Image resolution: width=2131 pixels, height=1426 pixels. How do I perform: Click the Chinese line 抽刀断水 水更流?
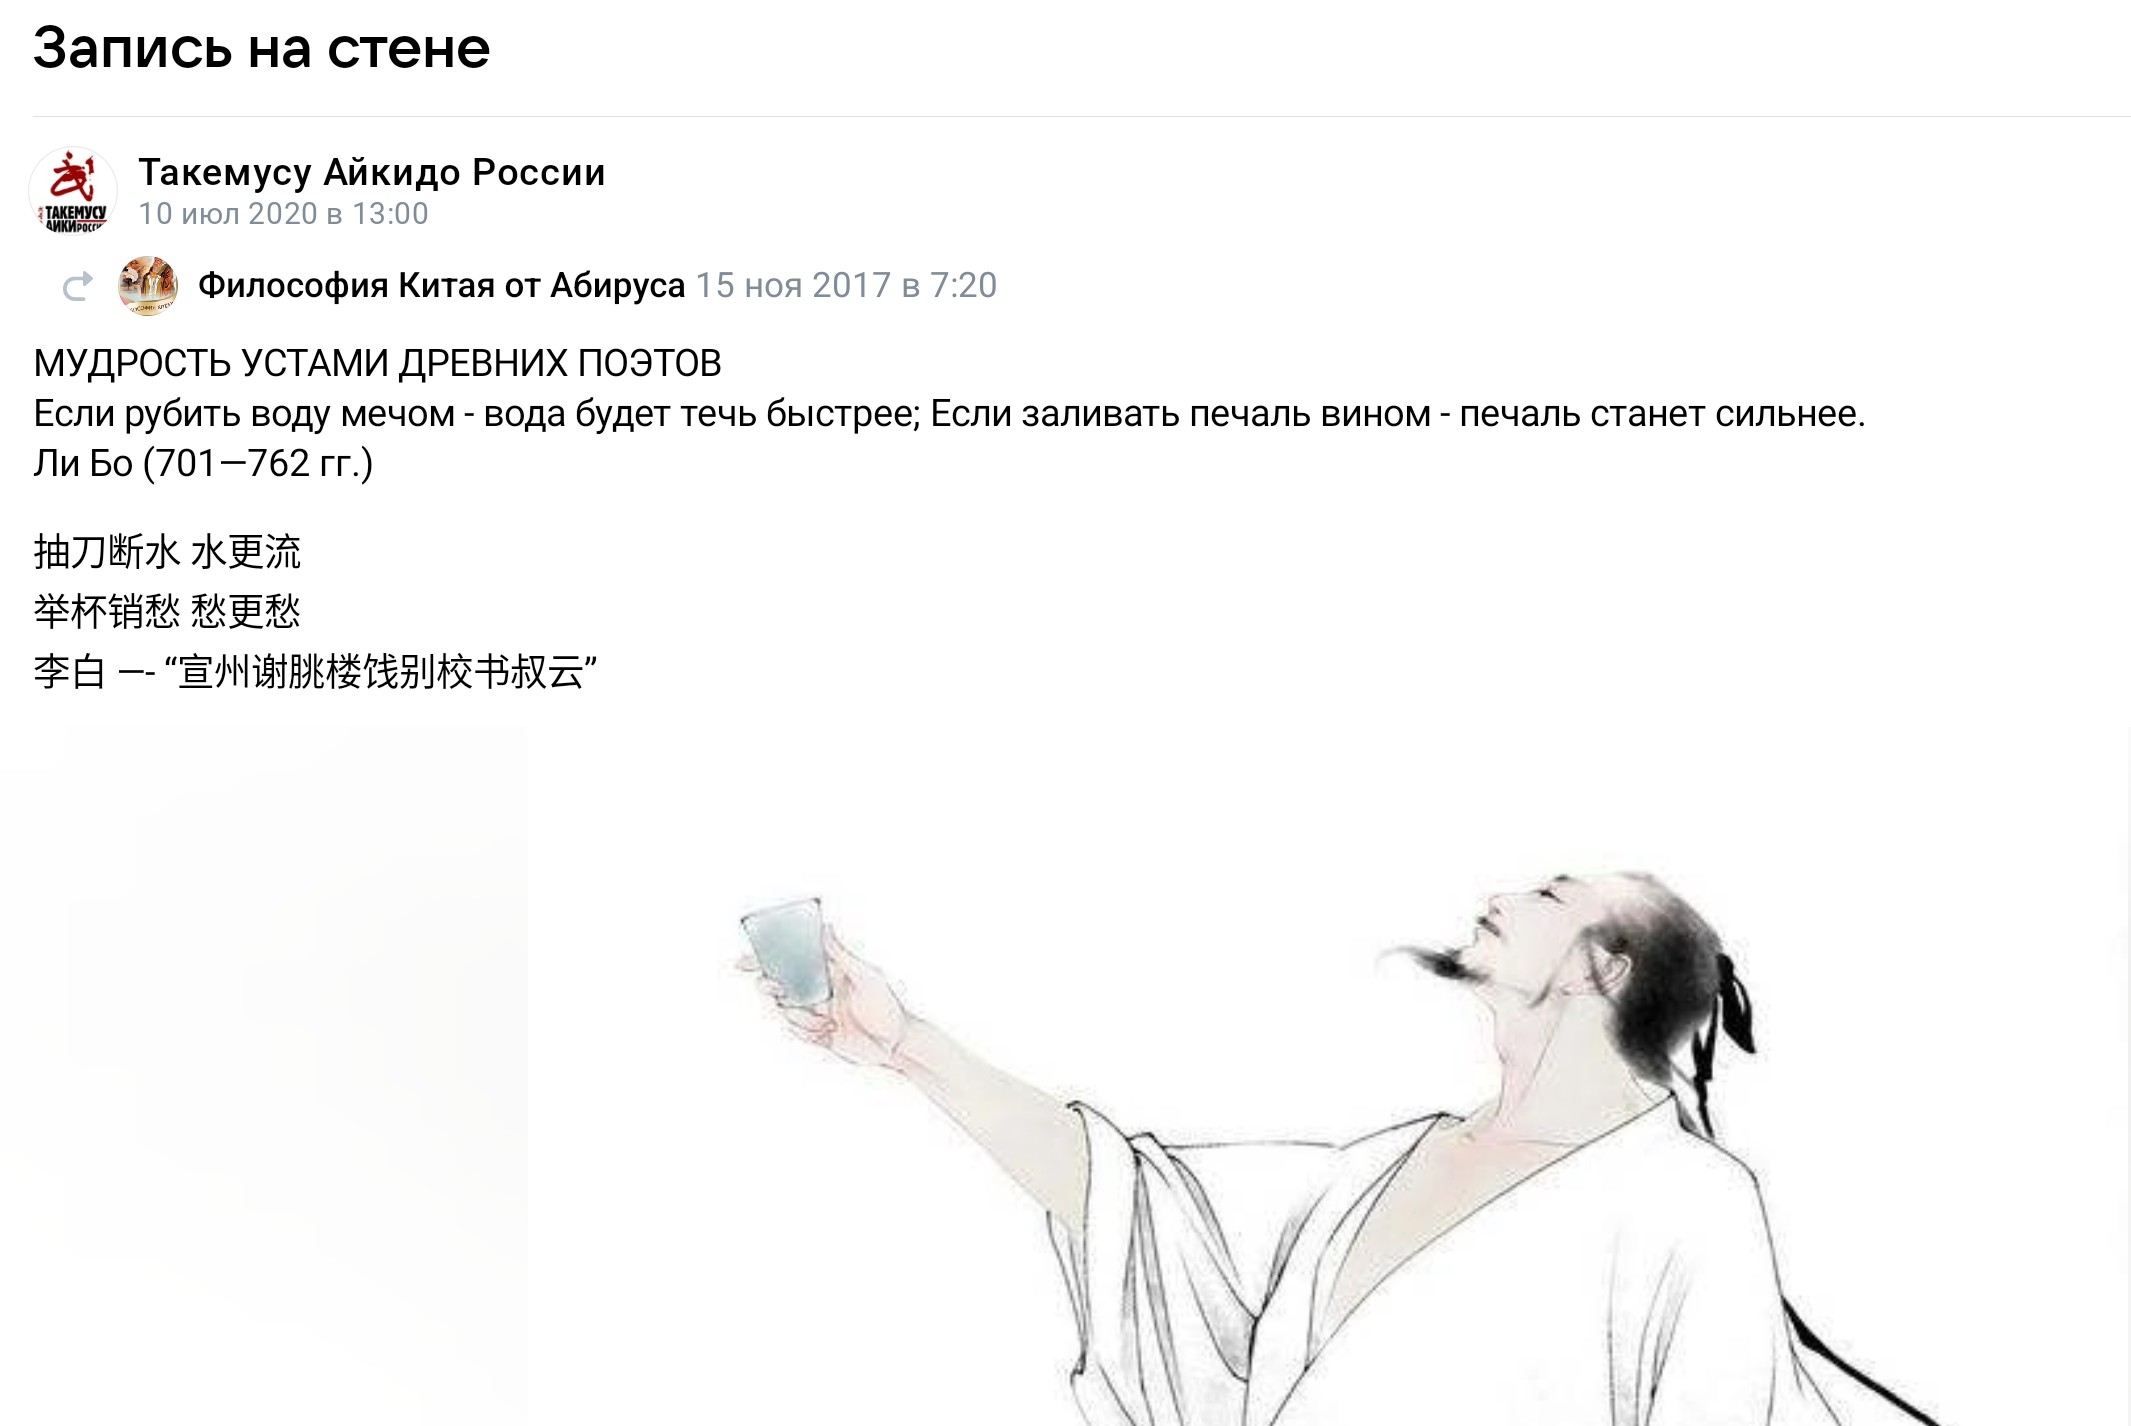(x=167, y=552)
